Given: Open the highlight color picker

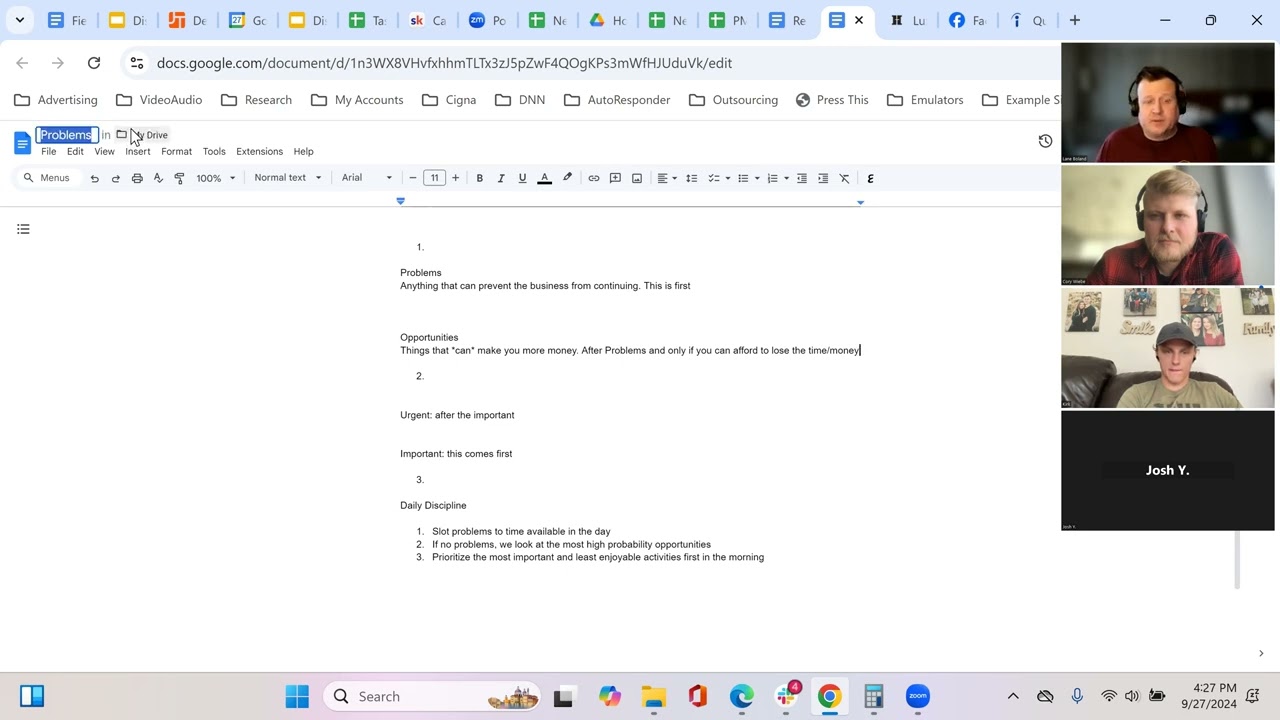Looking at the screenshot, I should 567,178.
